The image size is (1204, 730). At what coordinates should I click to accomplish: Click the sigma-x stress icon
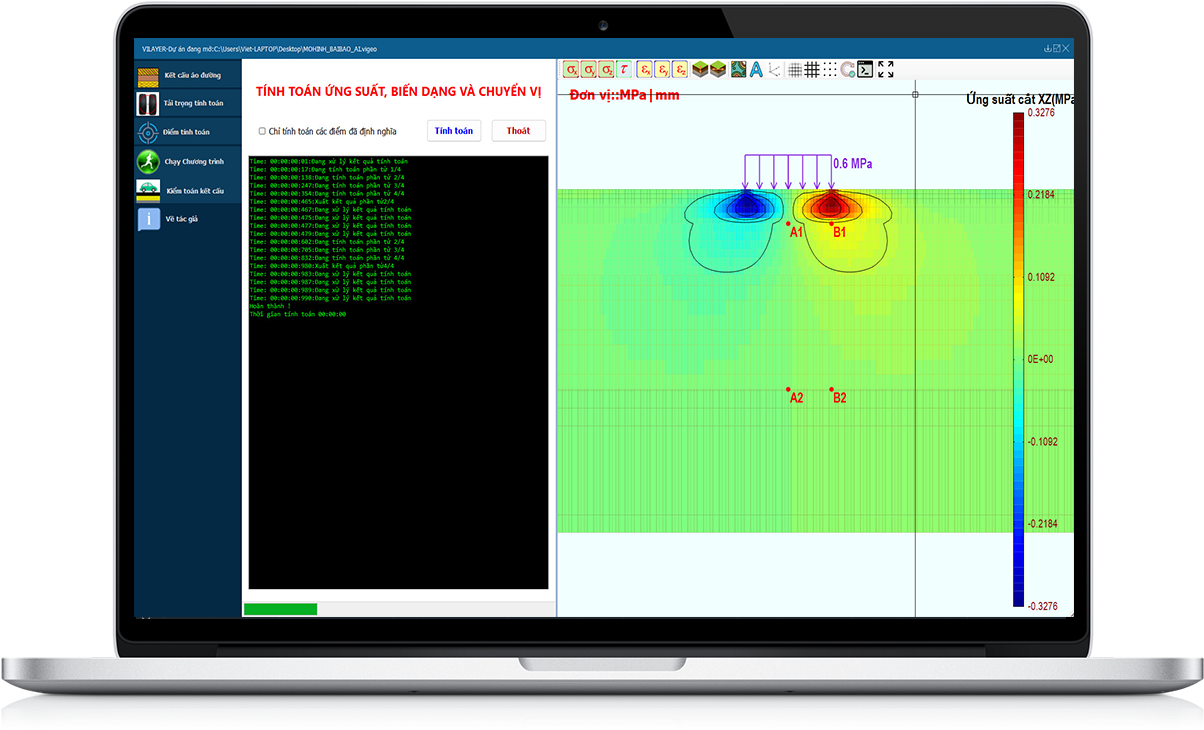pyautogui.click(x=571, y=69)
